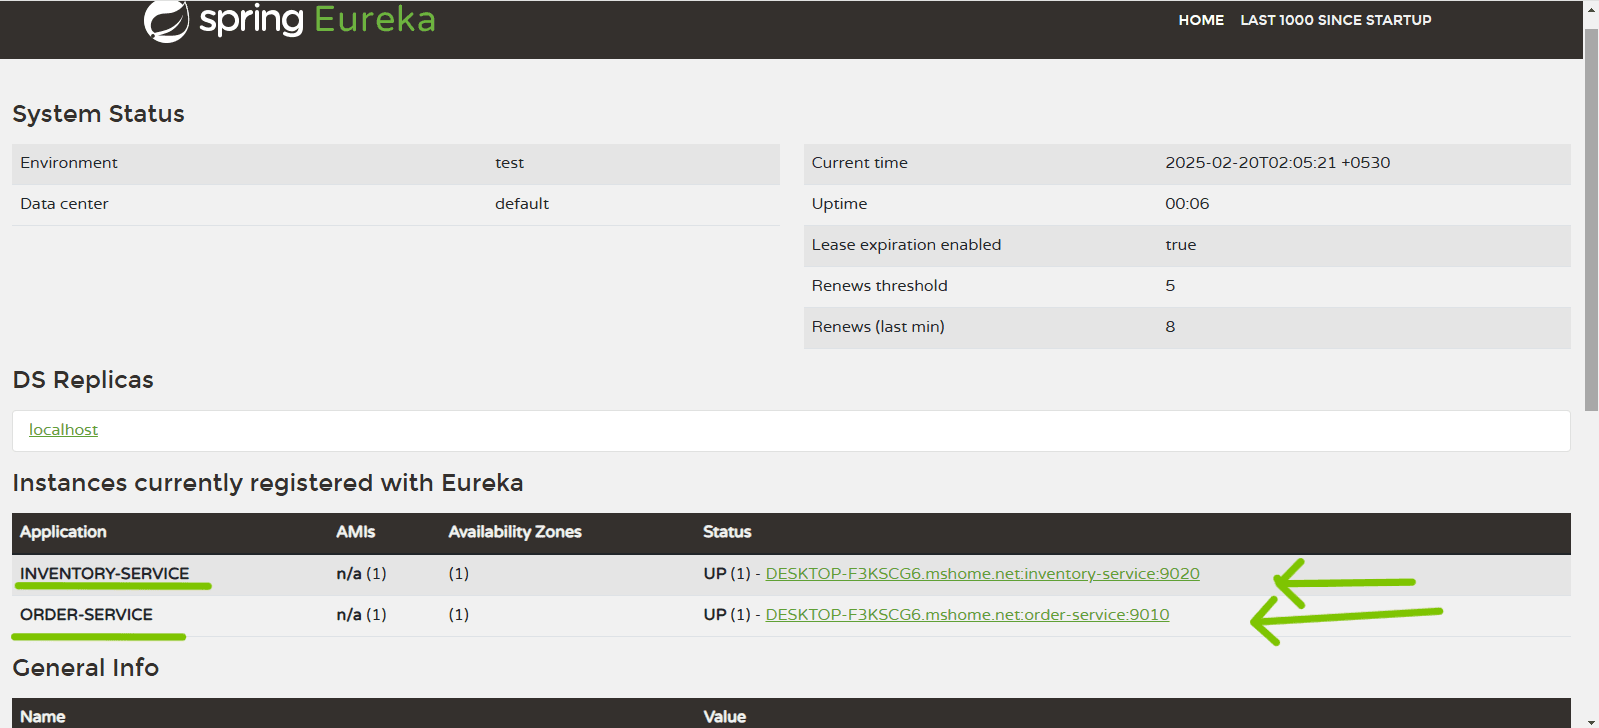Click the System Status heading

pyautogui.click(x=98, y=114)
